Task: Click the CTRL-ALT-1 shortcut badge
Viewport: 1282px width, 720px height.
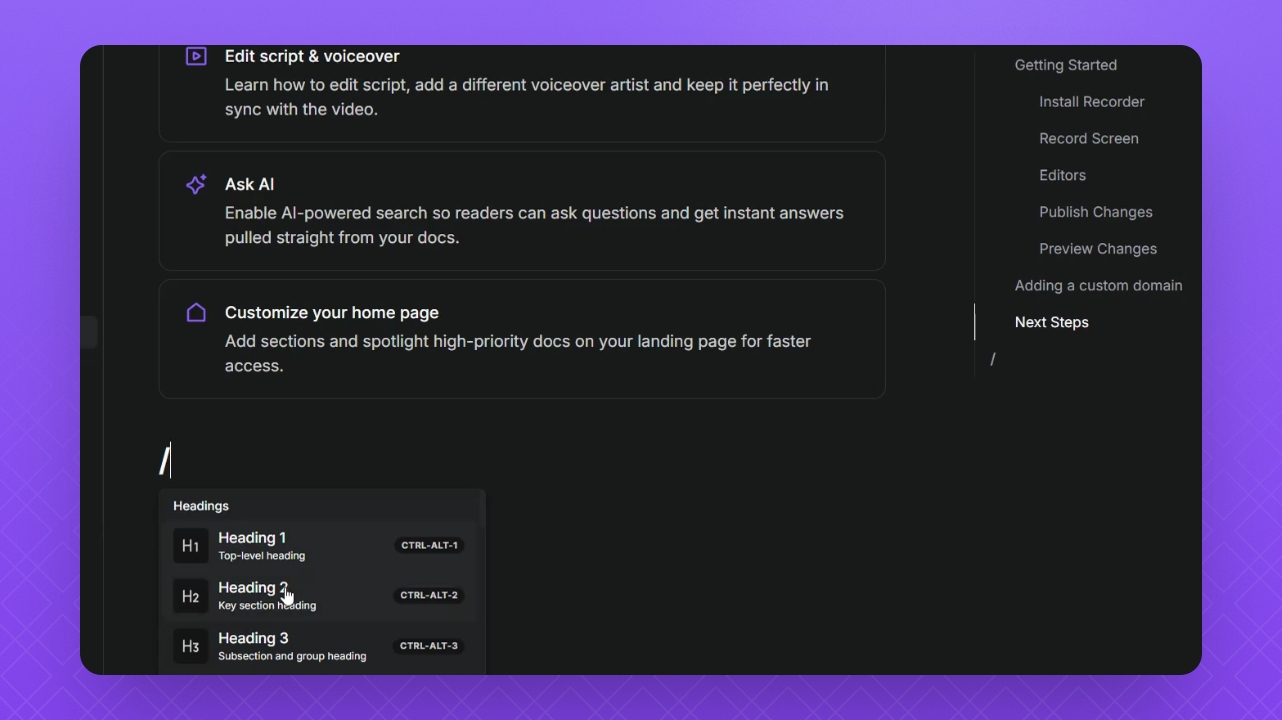Action: click(429, 546)
